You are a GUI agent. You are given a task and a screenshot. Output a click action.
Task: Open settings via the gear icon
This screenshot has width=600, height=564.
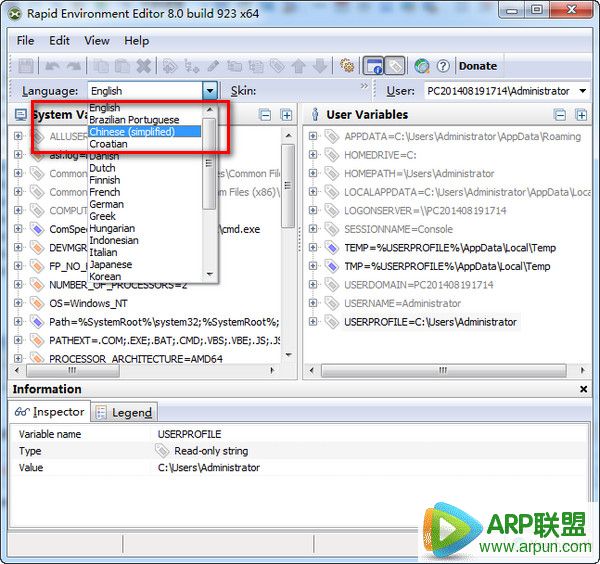[347, 66]
